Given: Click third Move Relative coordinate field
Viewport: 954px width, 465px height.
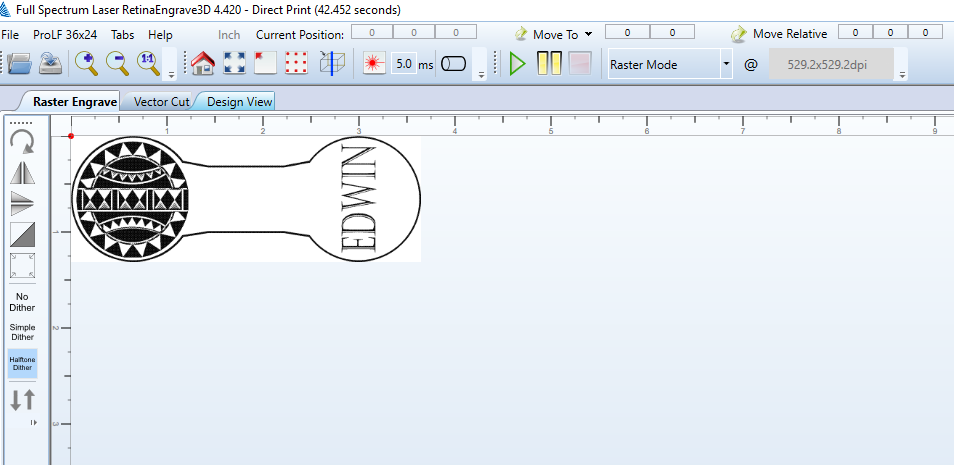Looking at the screenshot, I should pos(925,32).
